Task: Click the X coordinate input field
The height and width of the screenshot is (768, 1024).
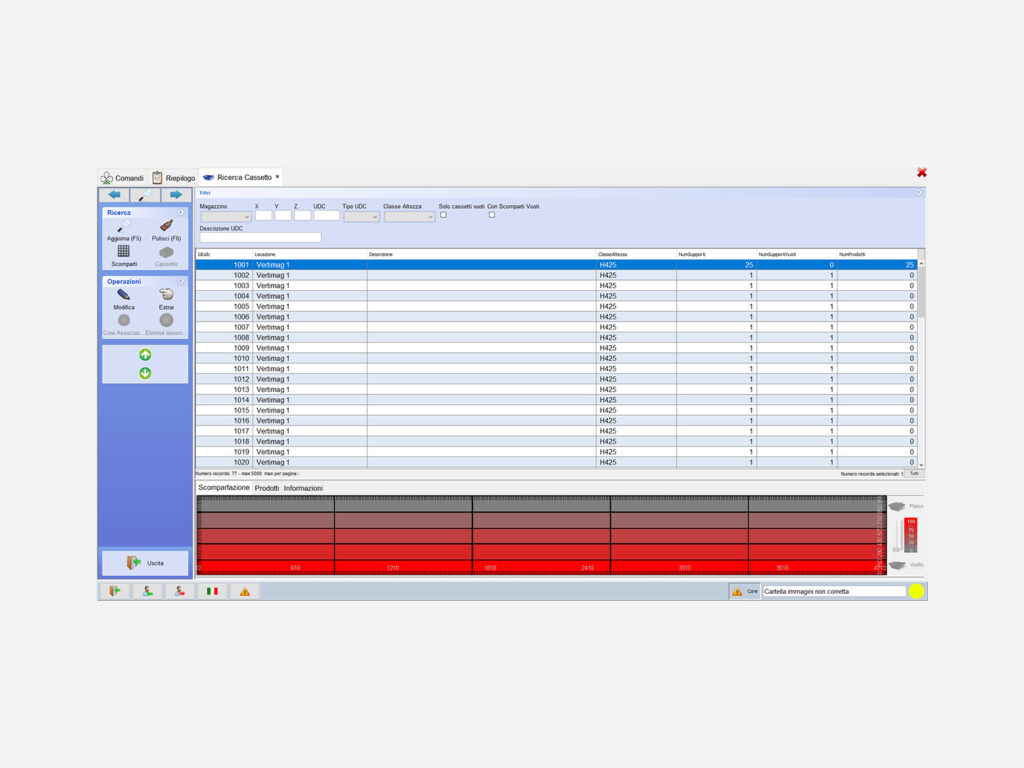Action: click(x=264, y=216)
